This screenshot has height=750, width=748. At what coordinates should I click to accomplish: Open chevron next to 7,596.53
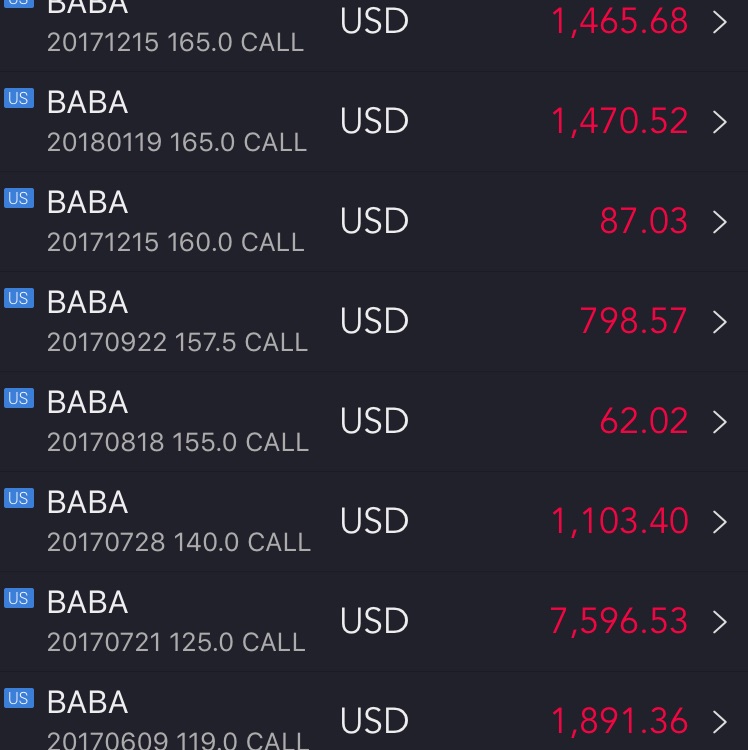[x=719, y=622]
